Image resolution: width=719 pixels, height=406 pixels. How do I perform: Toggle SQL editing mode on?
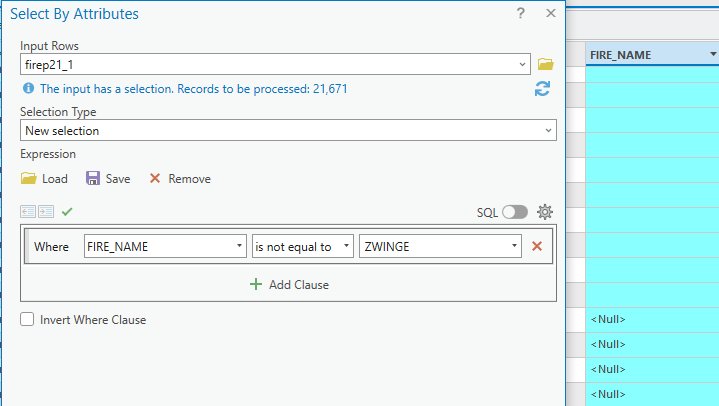[x=514, y=212]
